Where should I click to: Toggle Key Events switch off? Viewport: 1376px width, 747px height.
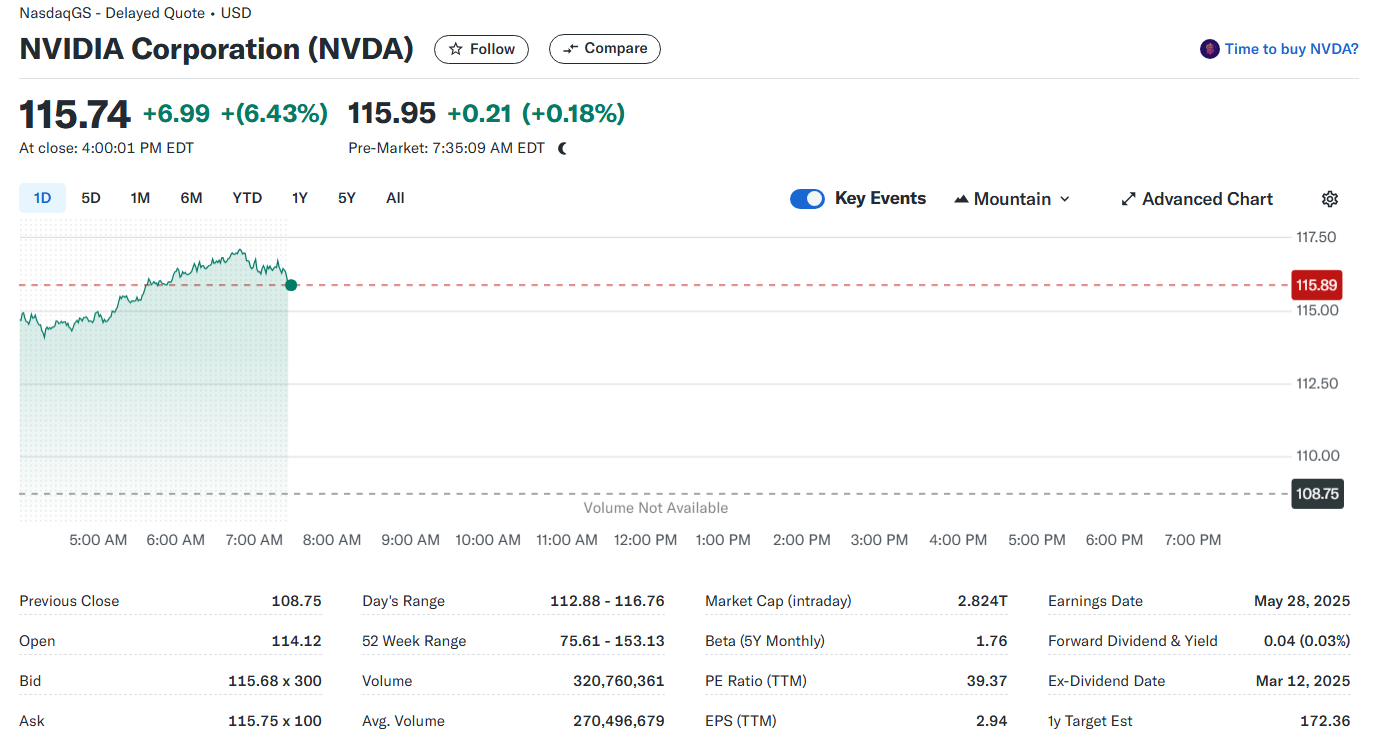pyautogui.click(x=807, y=199)
